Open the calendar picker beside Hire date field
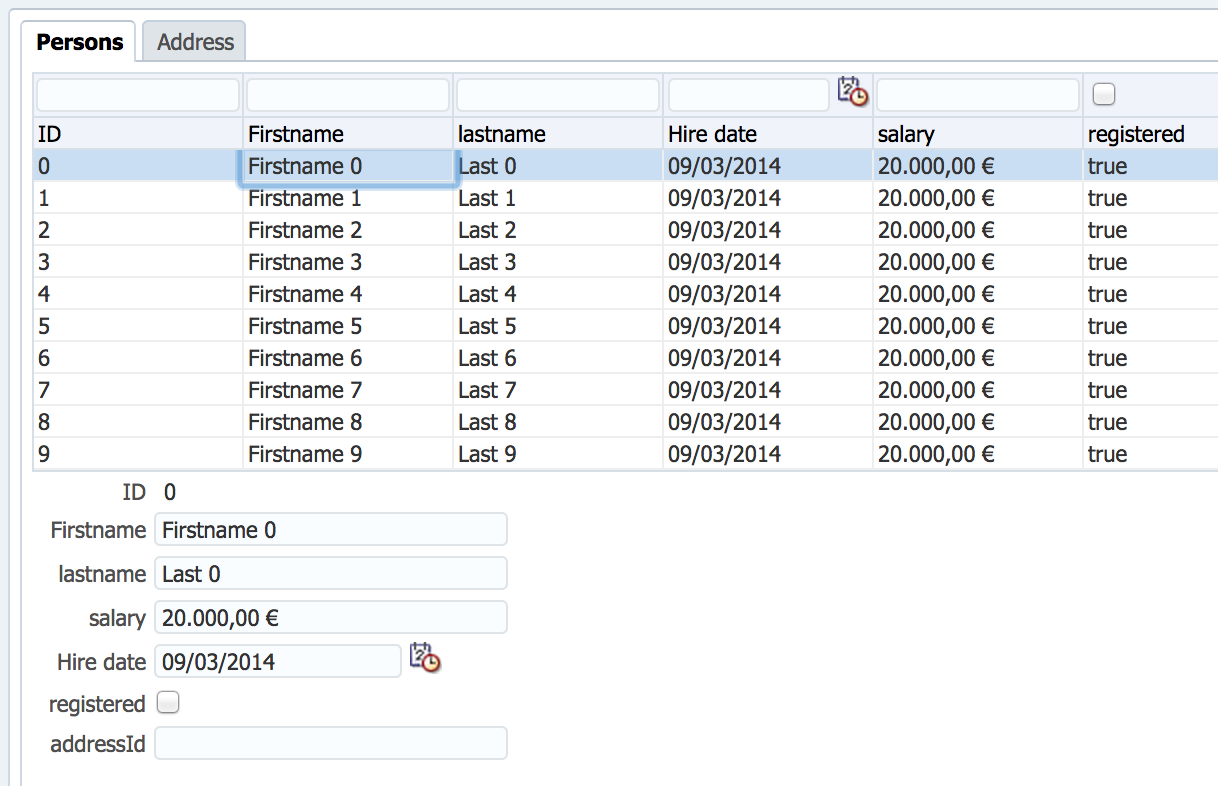The height and width of the screenshot is (786, 1218). 426,658
